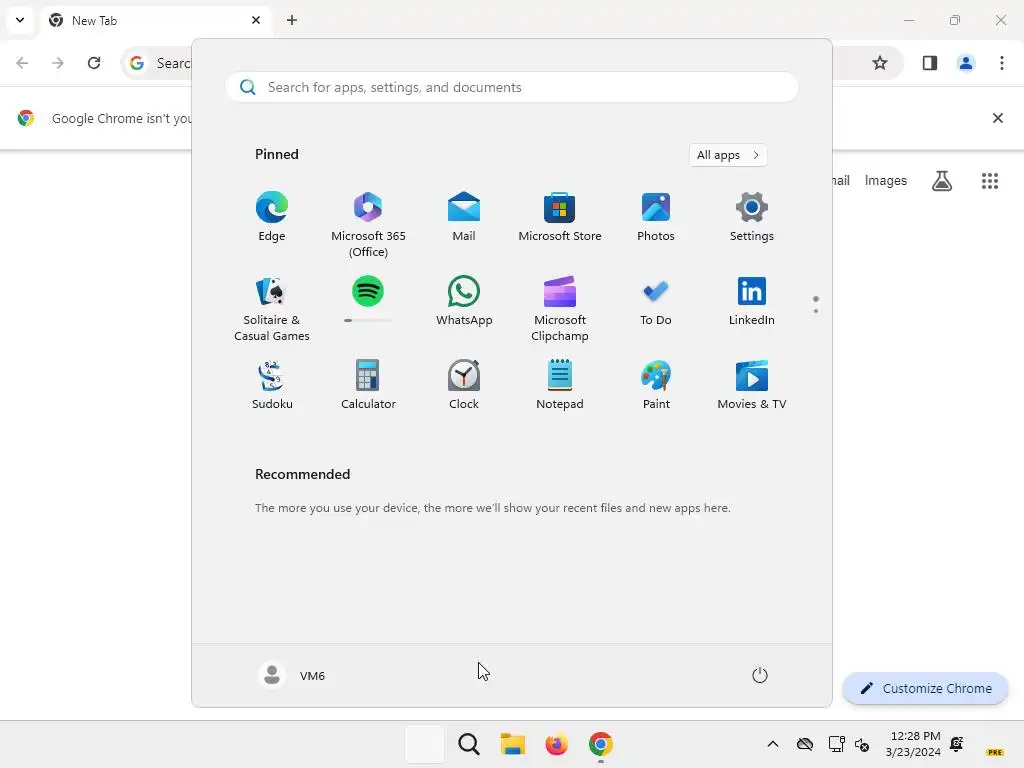Click the Spotify icon in pinned apps
The width and height of the screenshot is (1024, 768).
(x=368, y=291)
